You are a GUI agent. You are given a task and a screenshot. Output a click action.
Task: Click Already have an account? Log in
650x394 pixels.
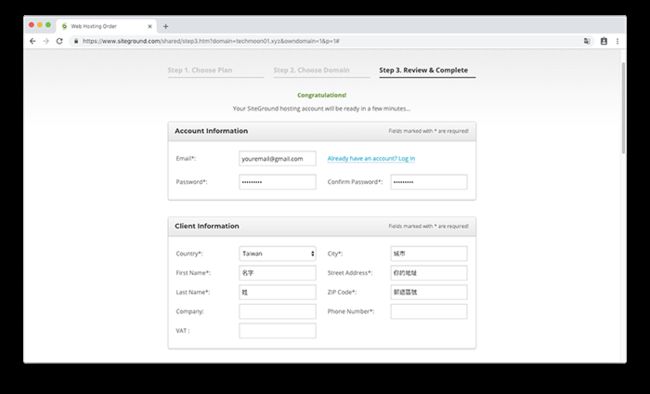pyautogui.click(x=371, y=158)
